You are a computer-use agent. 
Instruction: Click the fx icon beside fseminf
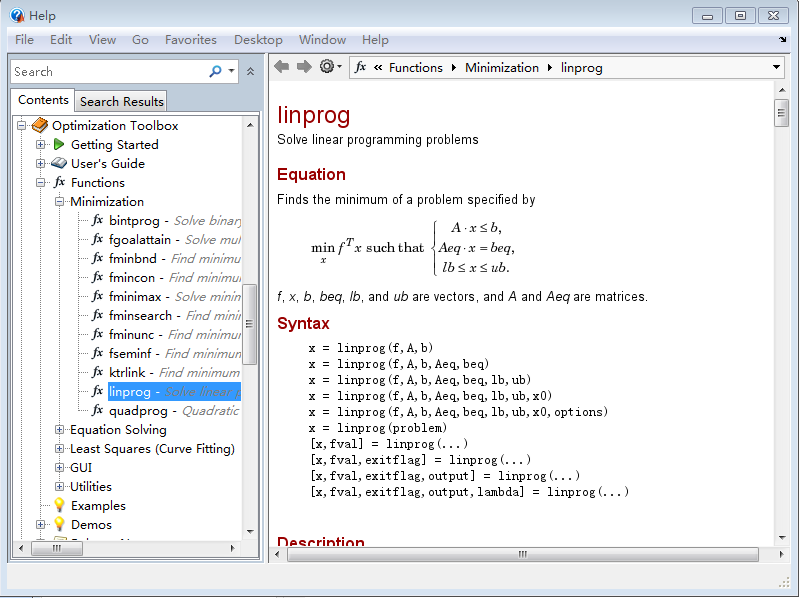click(x=97, y=353)
